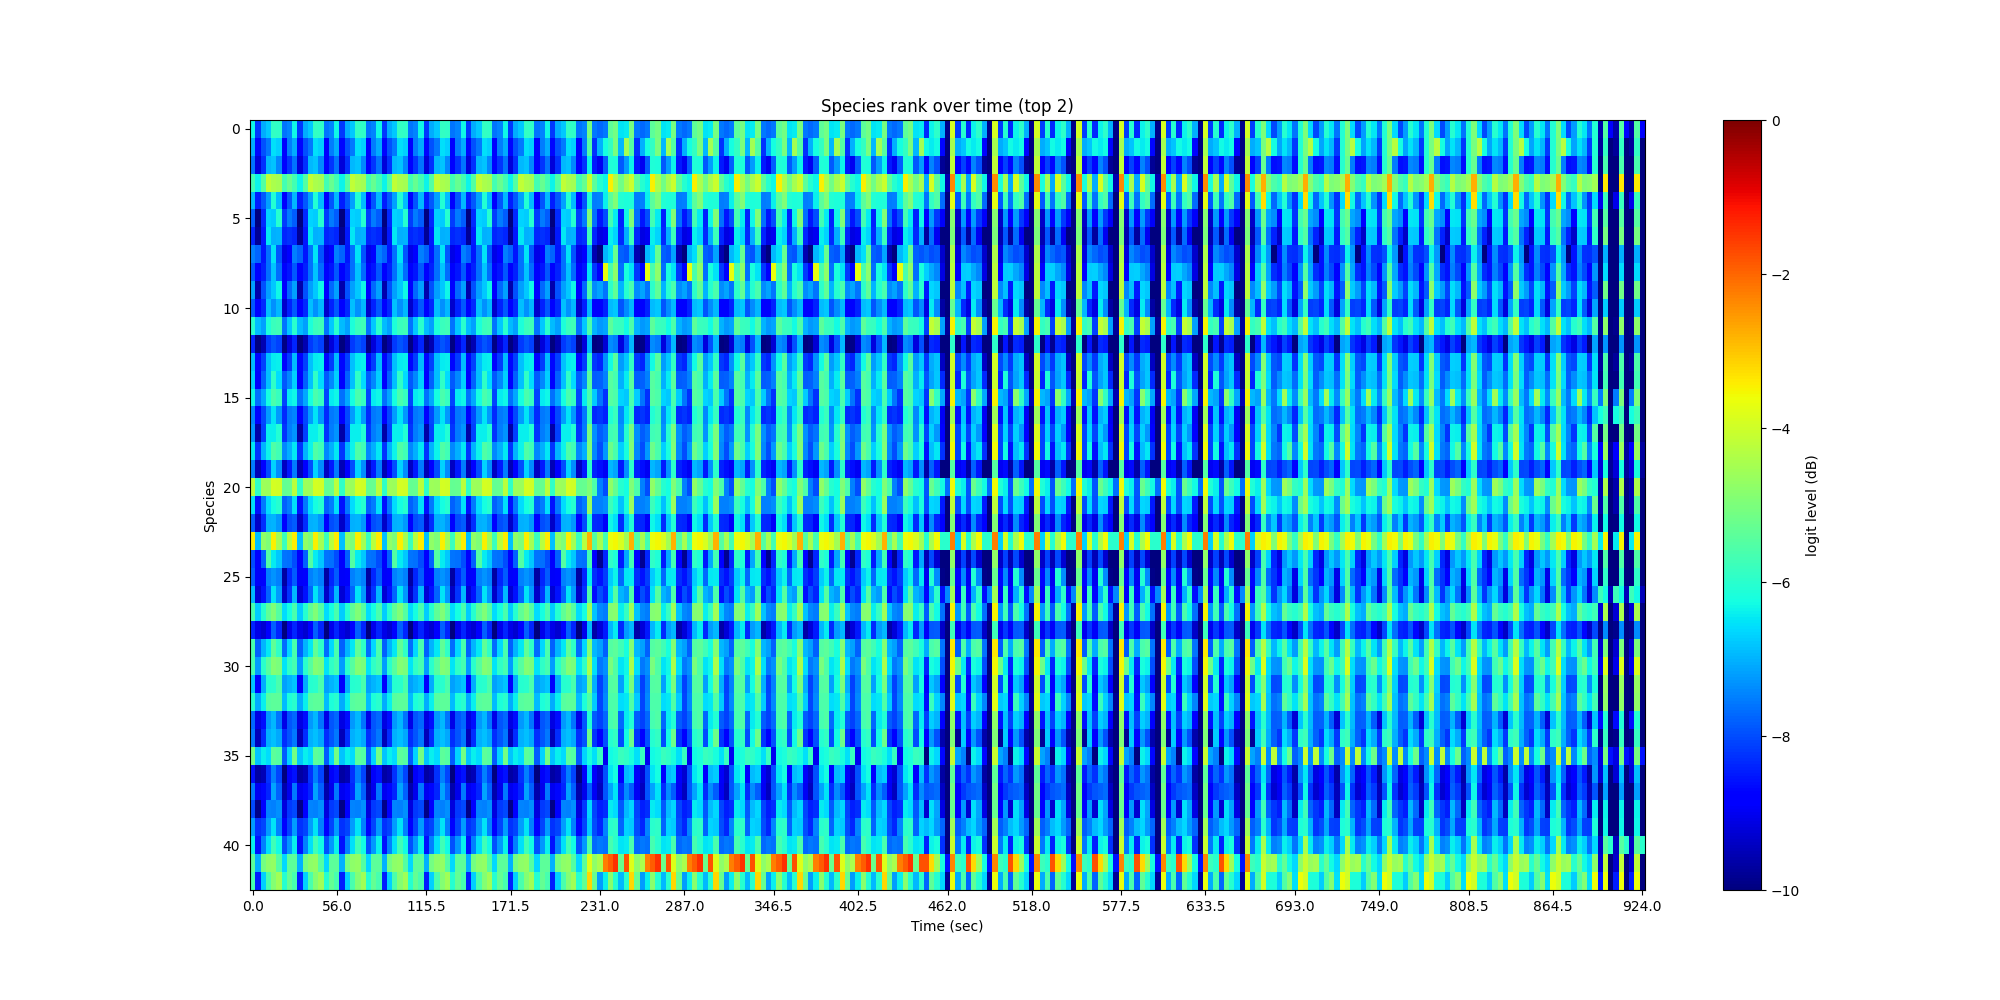Select the 924.0 time tick label
2000x1000 pixels.
coord(1641,907)
